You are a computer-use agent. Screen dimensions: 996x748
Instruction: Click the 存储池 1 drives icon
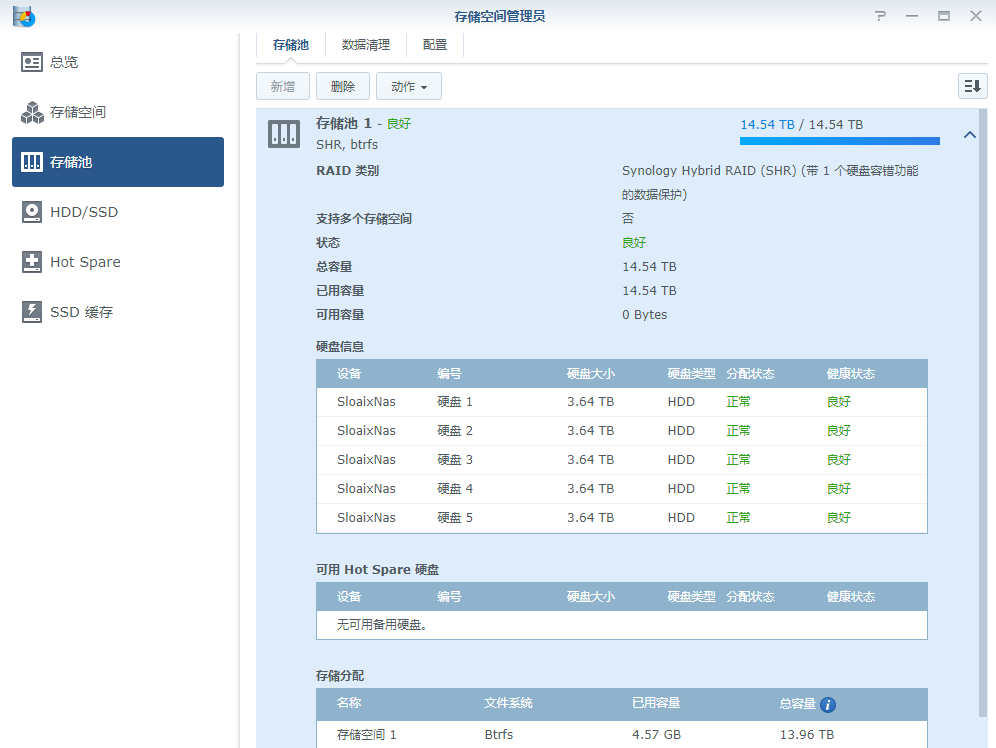[284, 134]
